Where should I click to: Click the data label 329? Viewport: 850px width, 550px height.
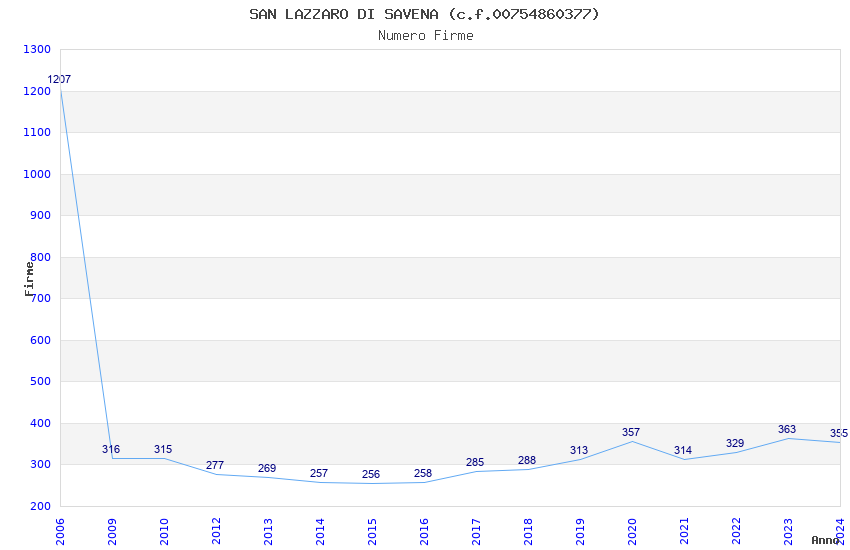[x=735, y=443]
